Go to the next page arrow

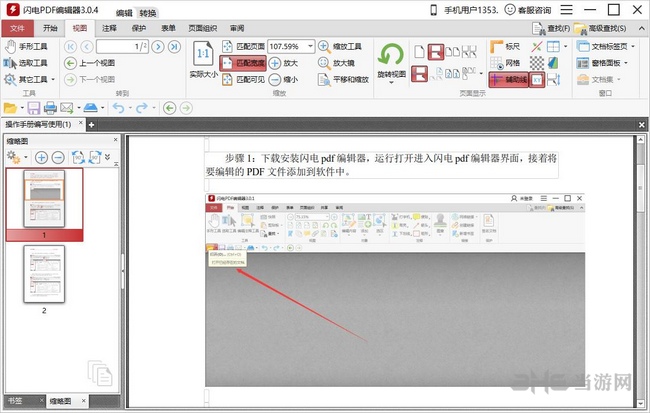pos(158,46)
